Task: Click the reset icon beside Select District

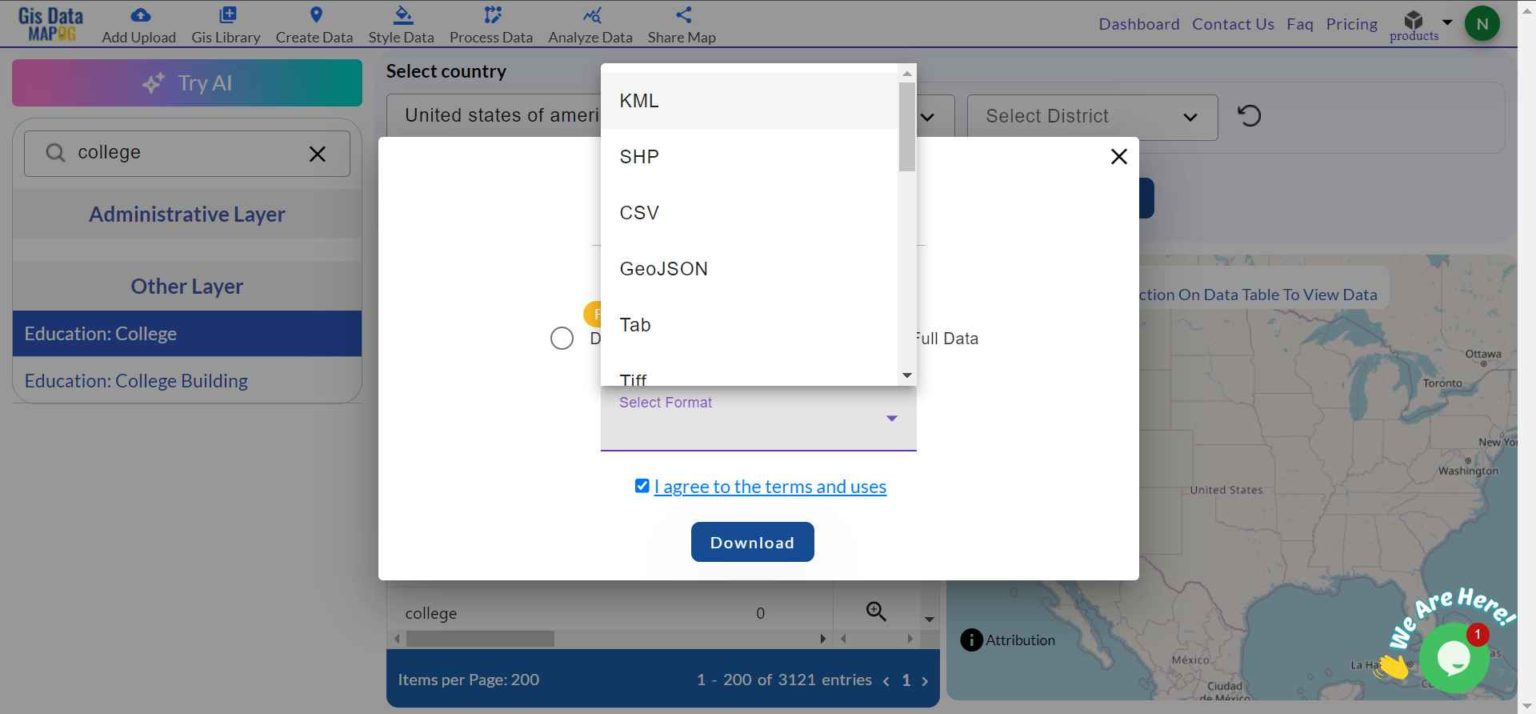Action: [x=1248, y=115]
